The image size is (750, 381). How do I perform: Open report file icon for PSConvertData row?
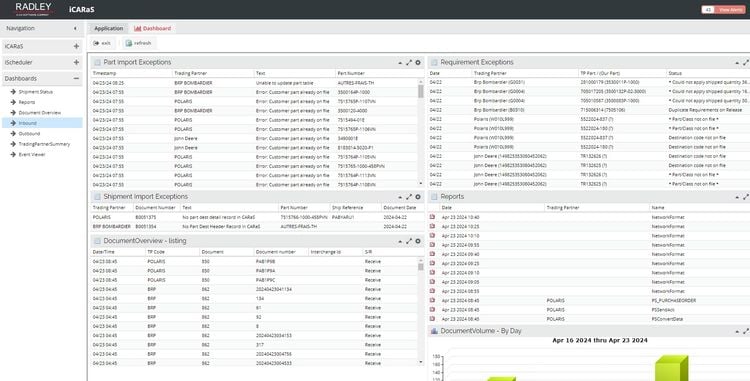coord(432,318)
